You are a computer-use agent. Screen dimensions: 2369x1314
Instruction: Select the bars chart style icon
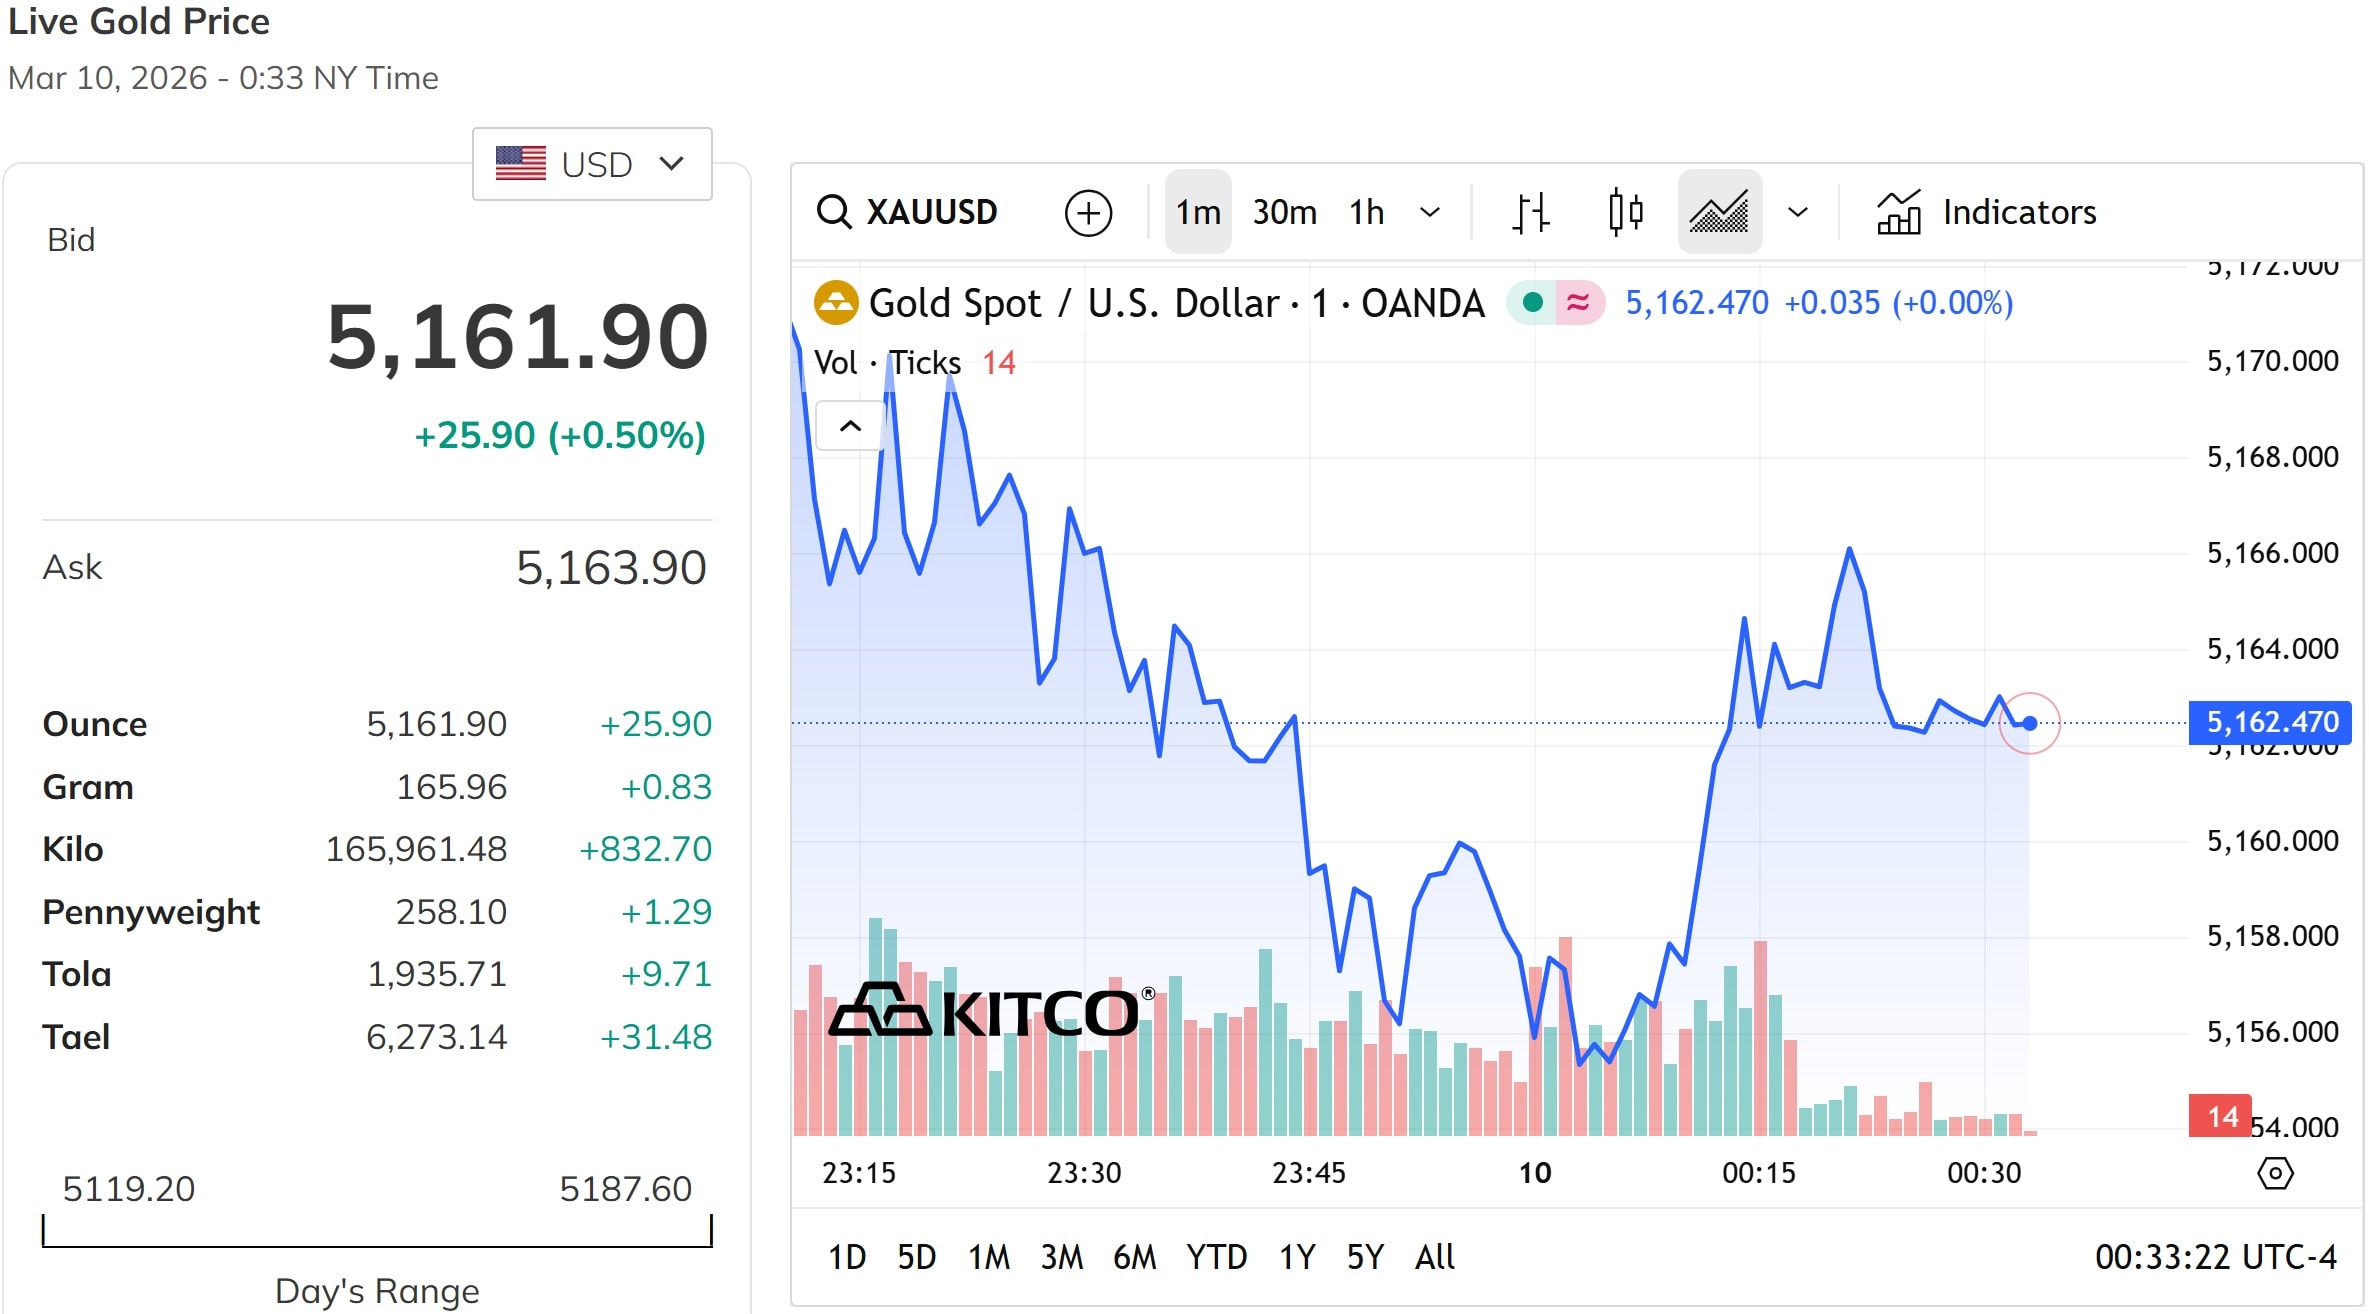pyautogui.click(x=1530, y=212)
